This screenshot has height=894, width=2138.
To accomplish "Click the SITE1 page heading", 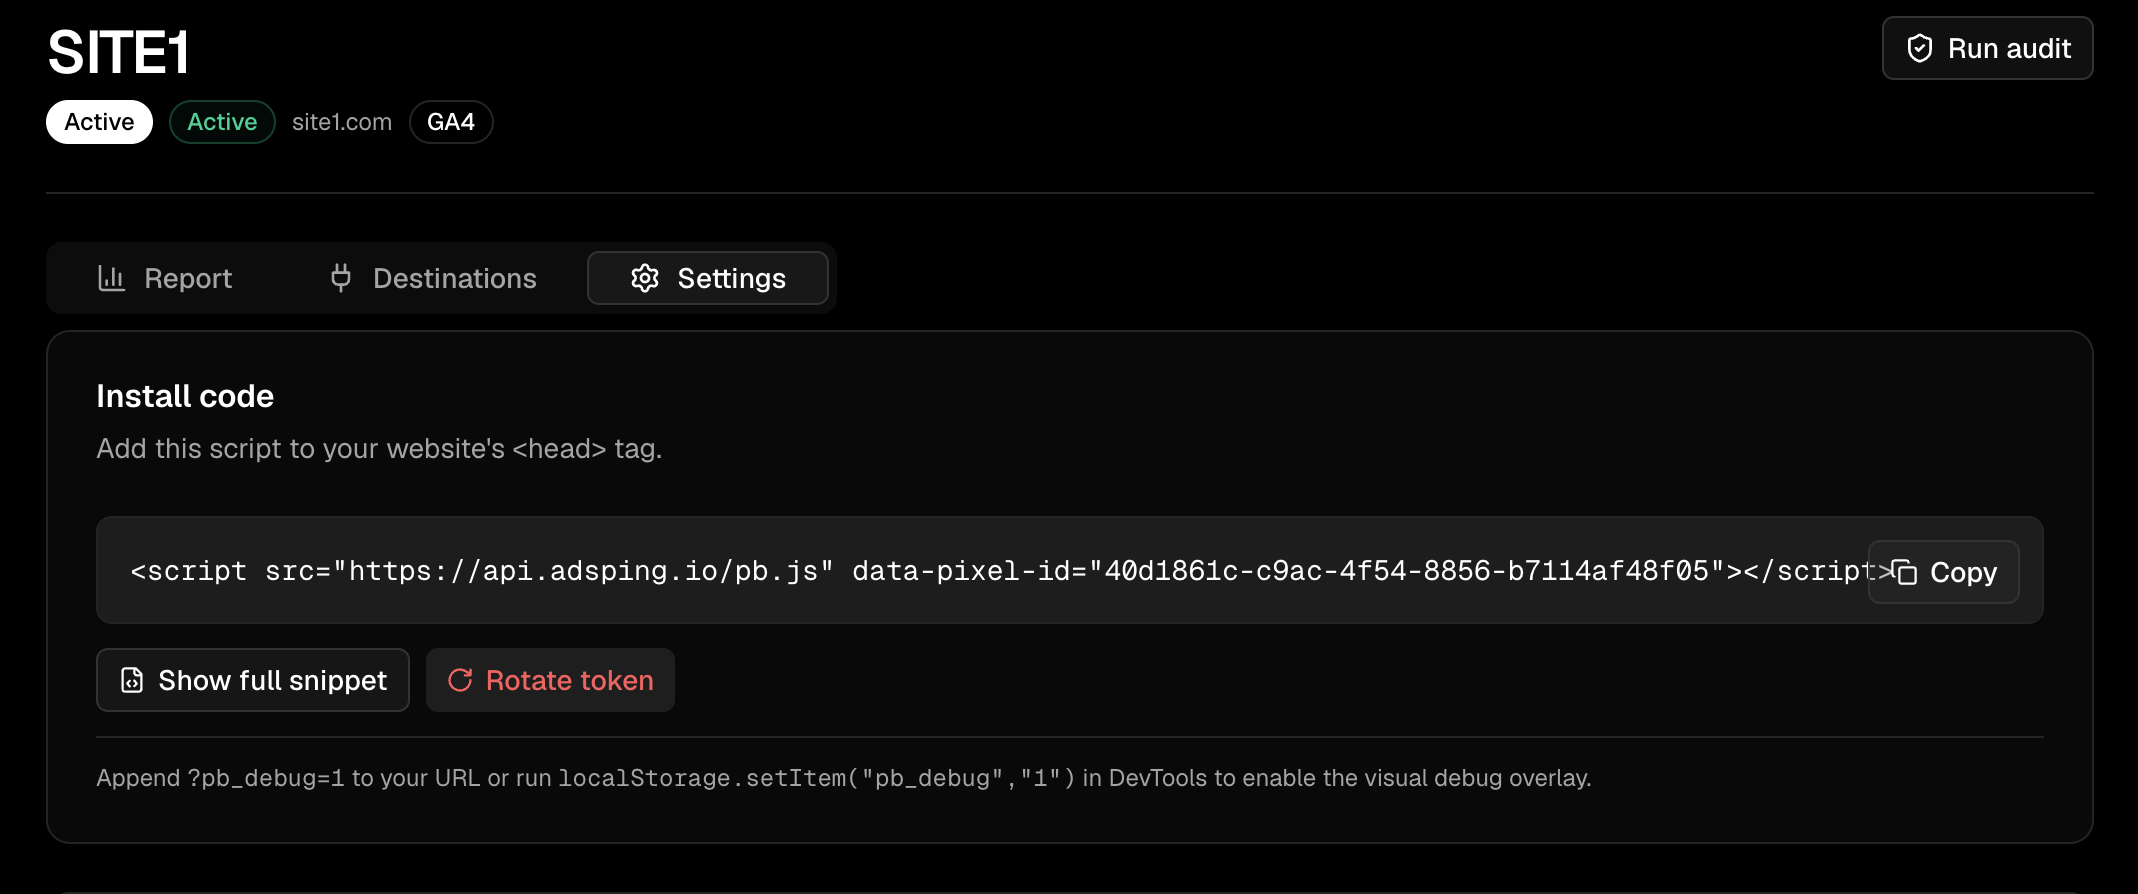I will click(x=118, y=52).
